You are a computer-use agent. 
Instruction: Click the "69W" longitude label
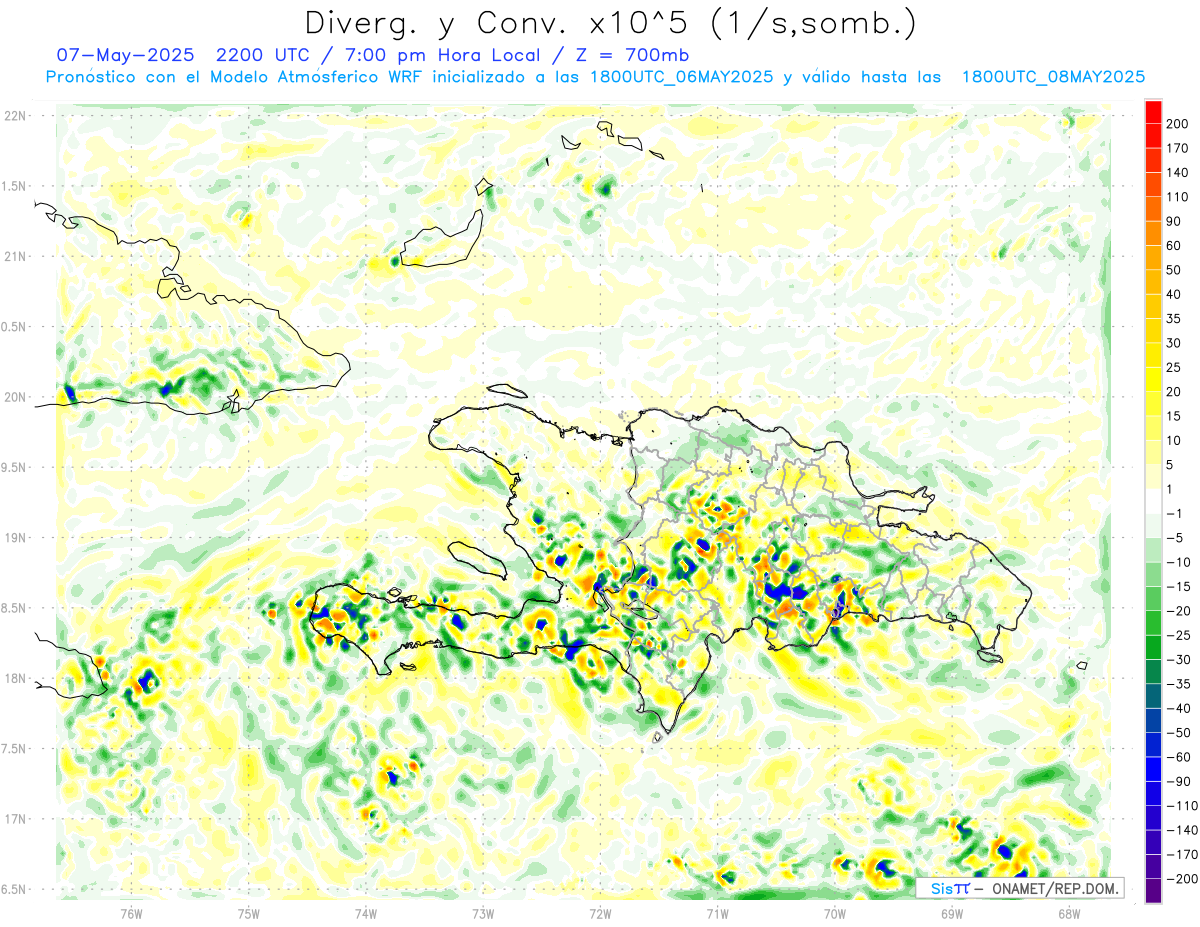click(952, 913)
